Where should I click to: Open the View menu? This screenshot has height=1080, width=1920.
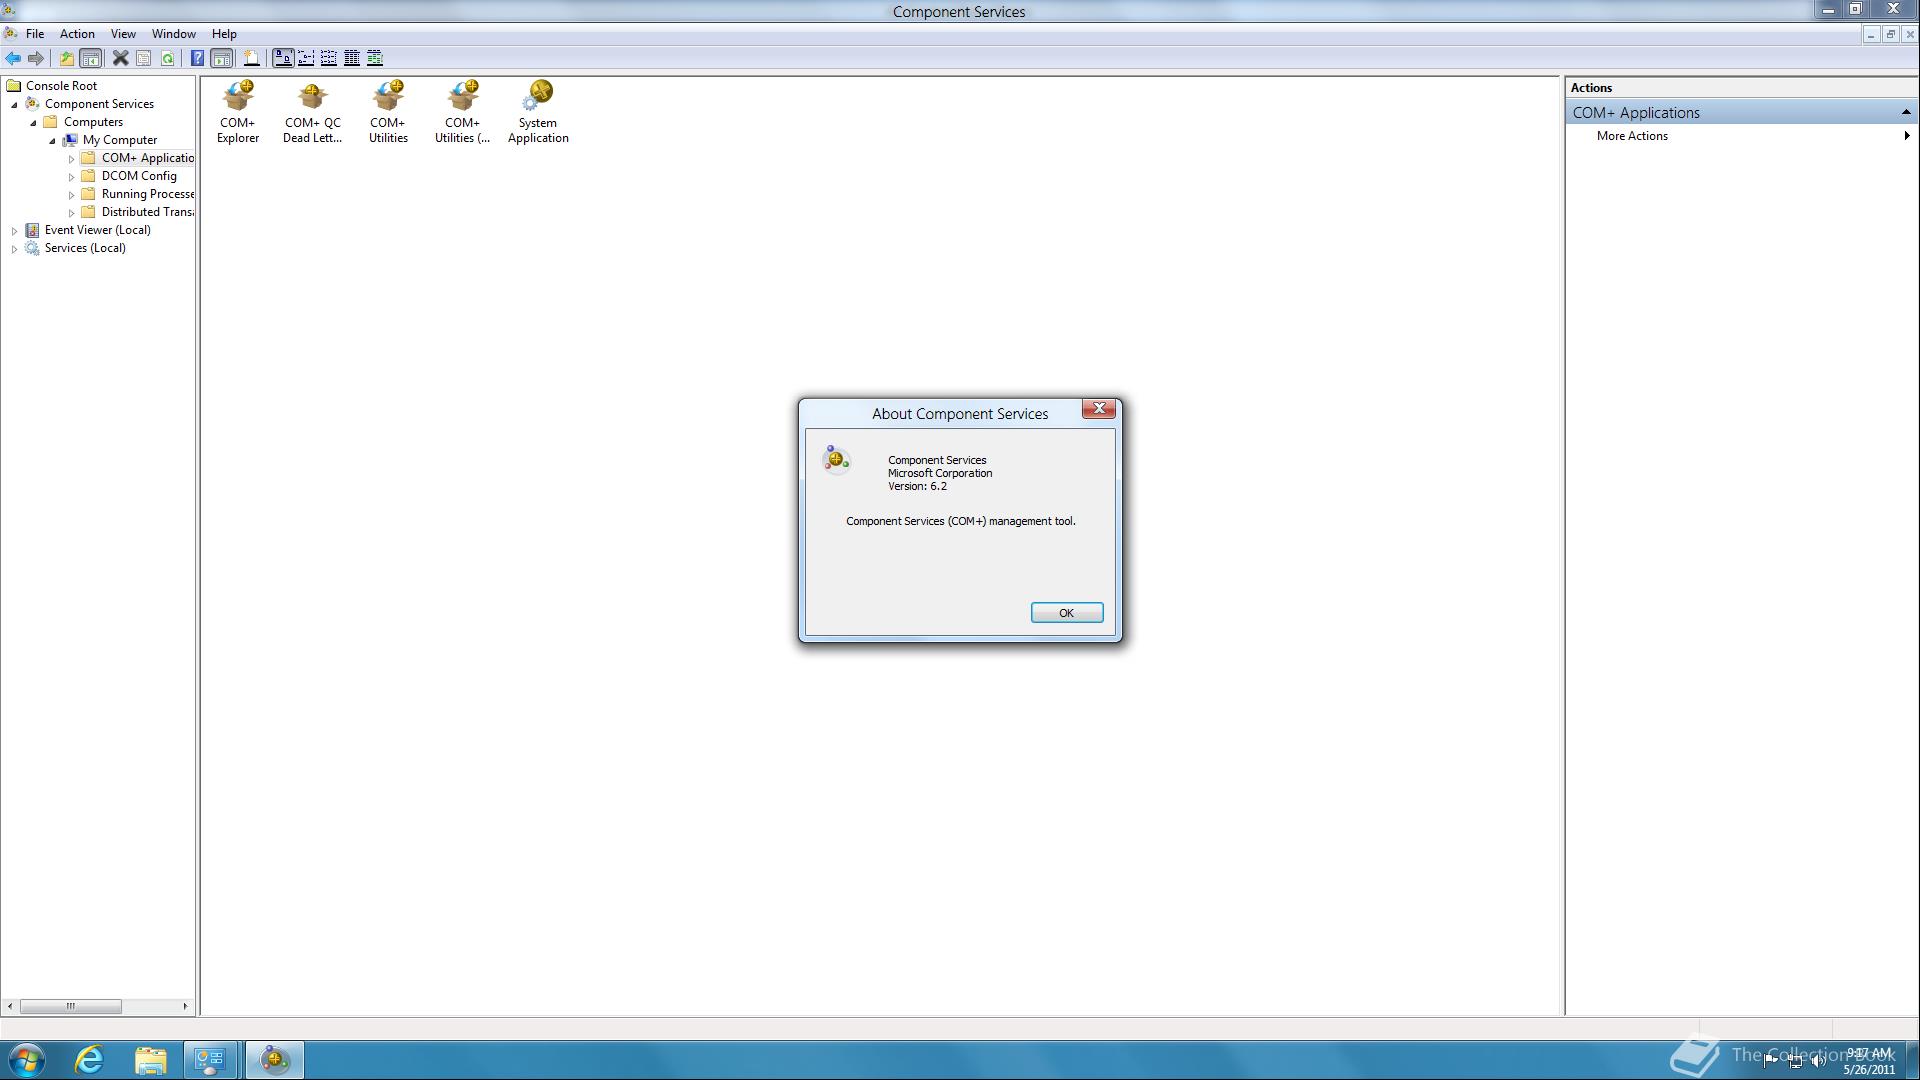point(123,34)
